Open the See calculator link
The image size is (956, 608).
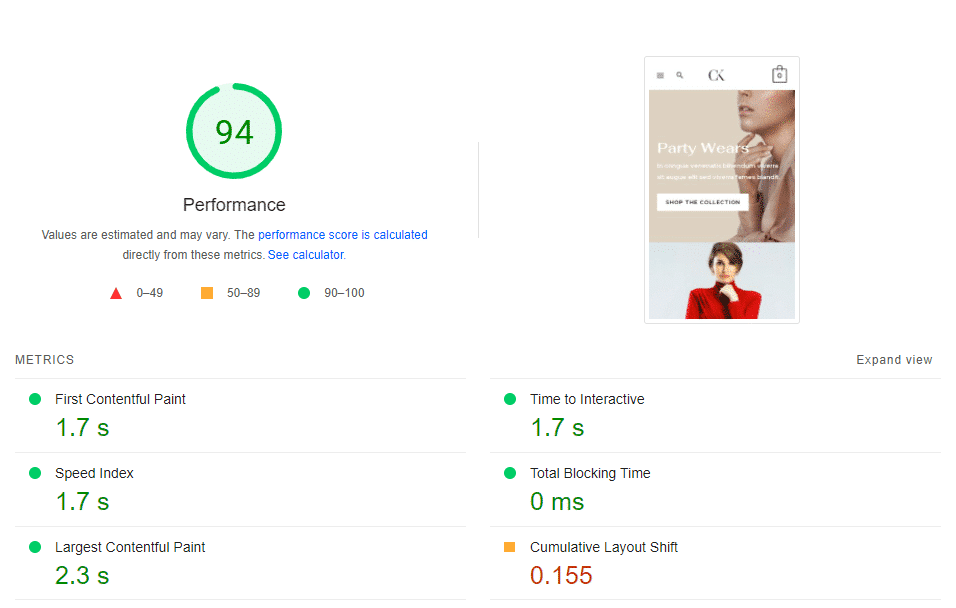305,254
